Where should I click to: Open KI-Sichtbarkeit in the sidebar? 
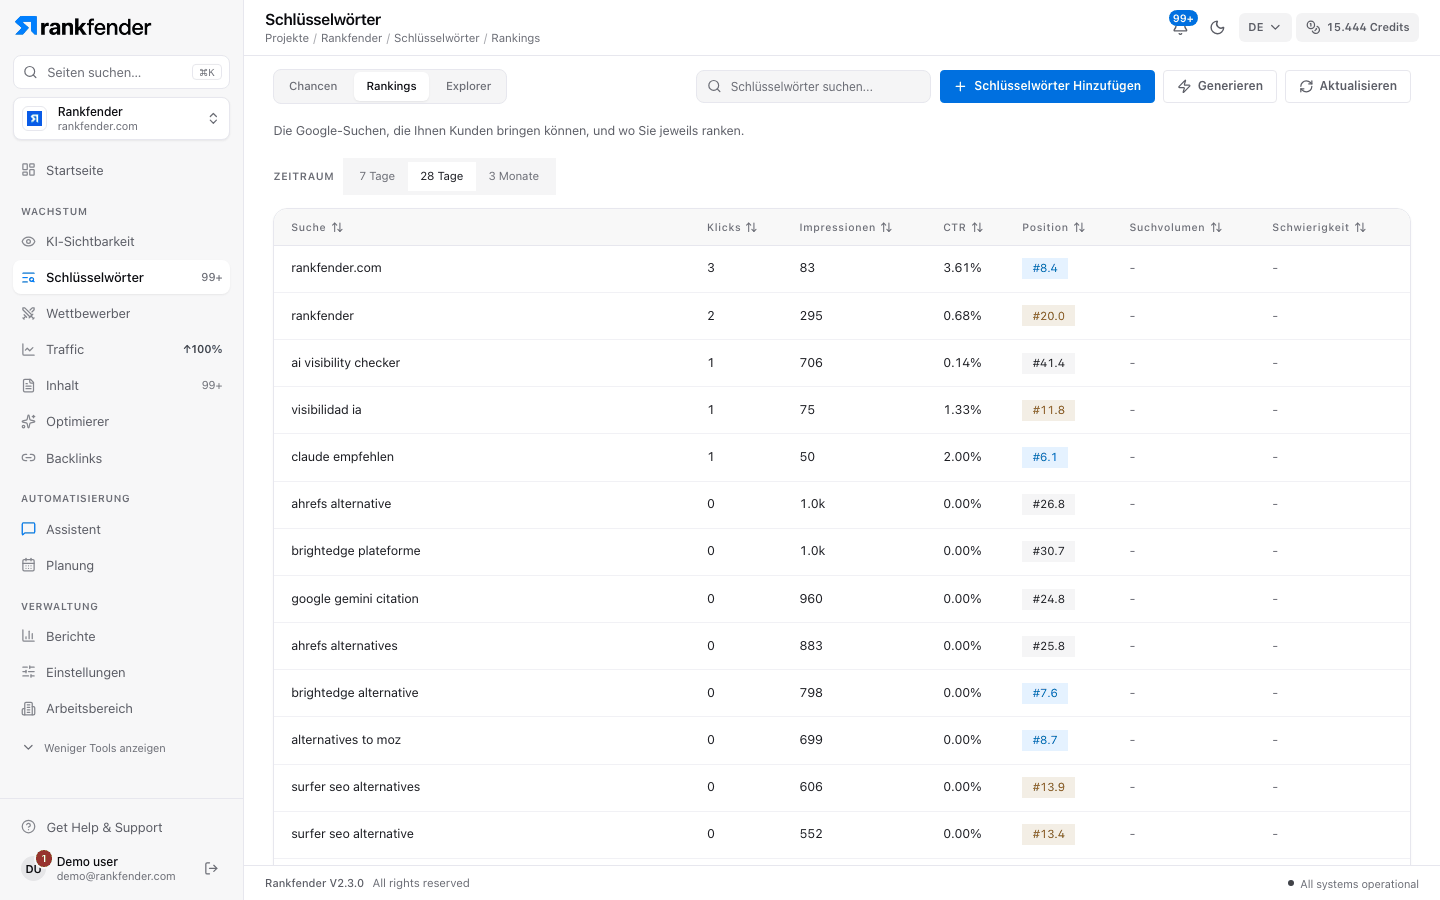pyautogui.click(x=122, y=241)
